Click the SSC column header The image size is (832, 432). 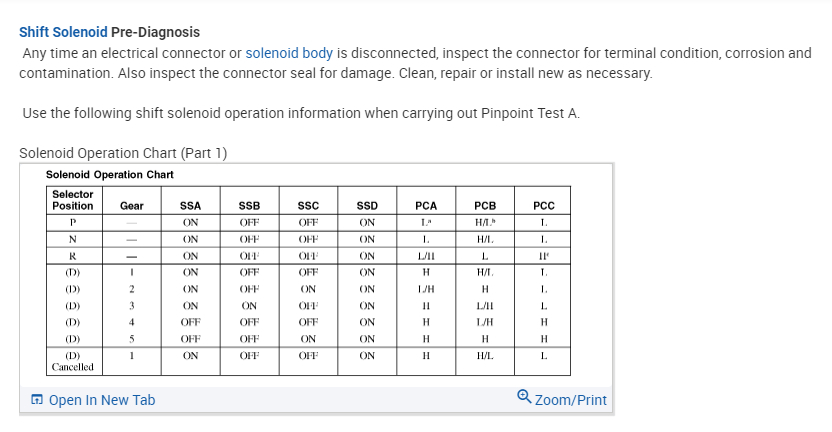pos(308,206)
